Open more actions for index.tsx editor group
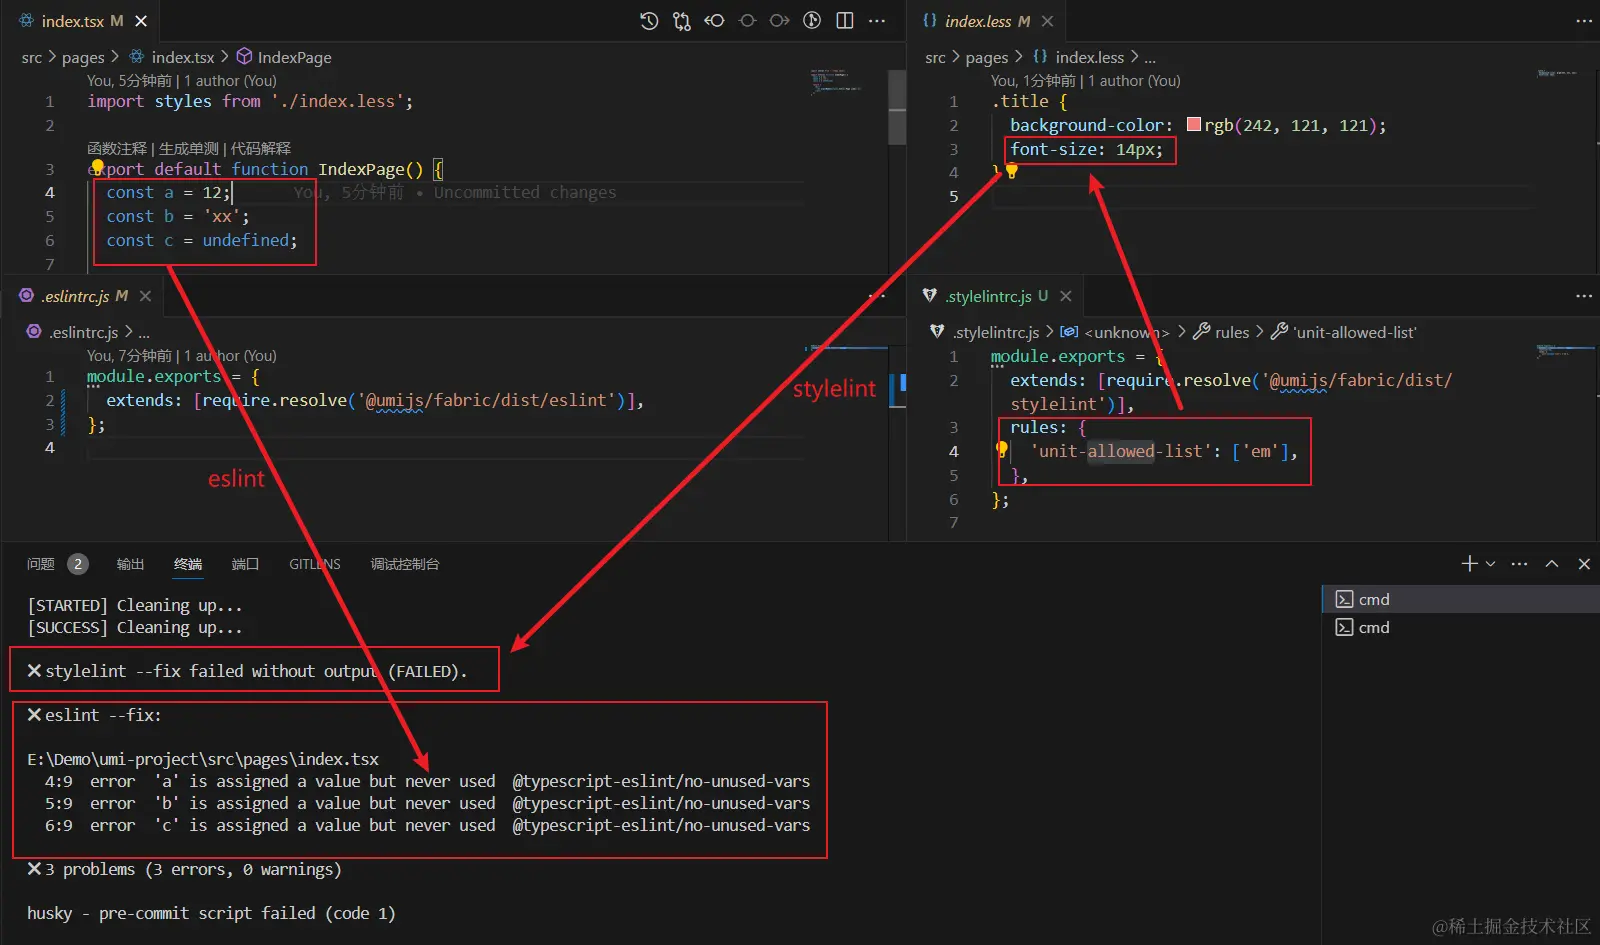 click(877, 21)
